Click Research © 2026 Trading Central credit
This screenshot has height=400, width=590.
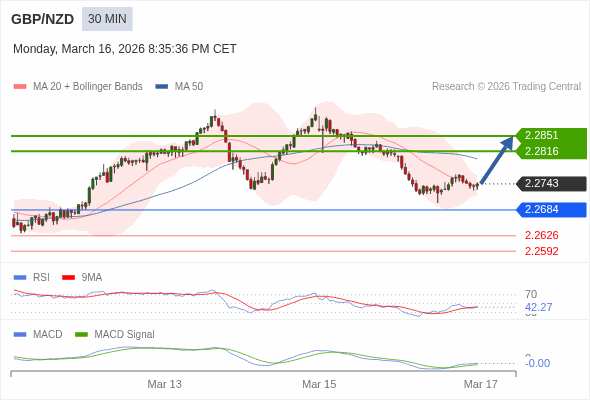506,87
